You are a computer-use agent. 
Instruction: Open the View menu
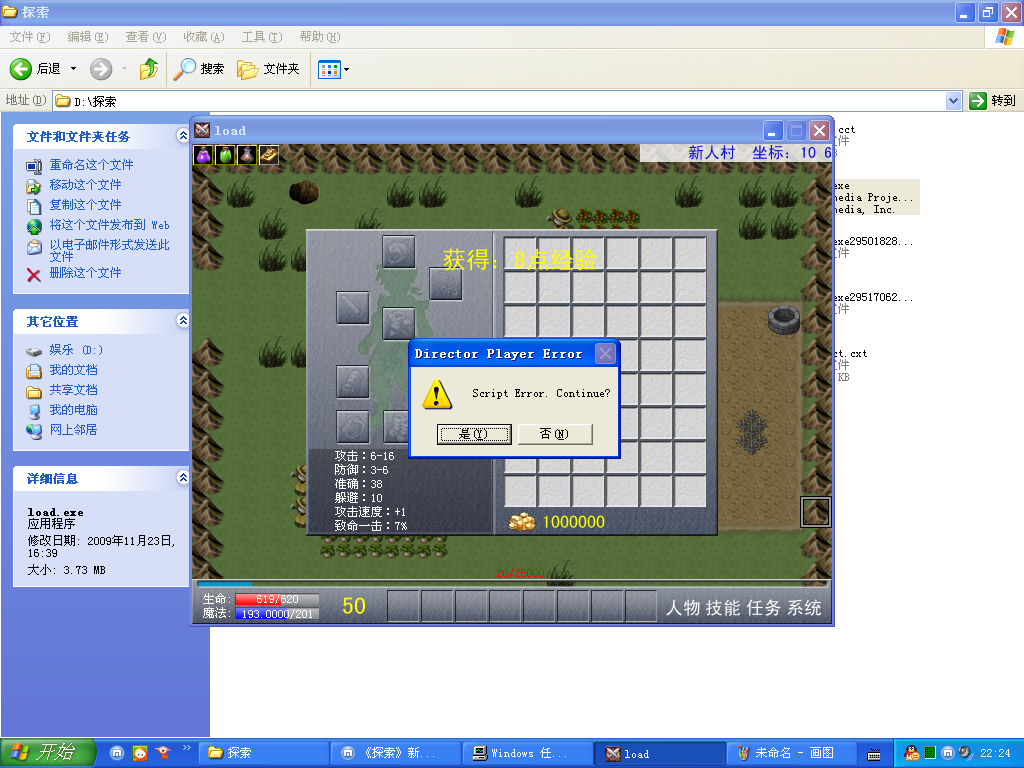coord(146,37)
